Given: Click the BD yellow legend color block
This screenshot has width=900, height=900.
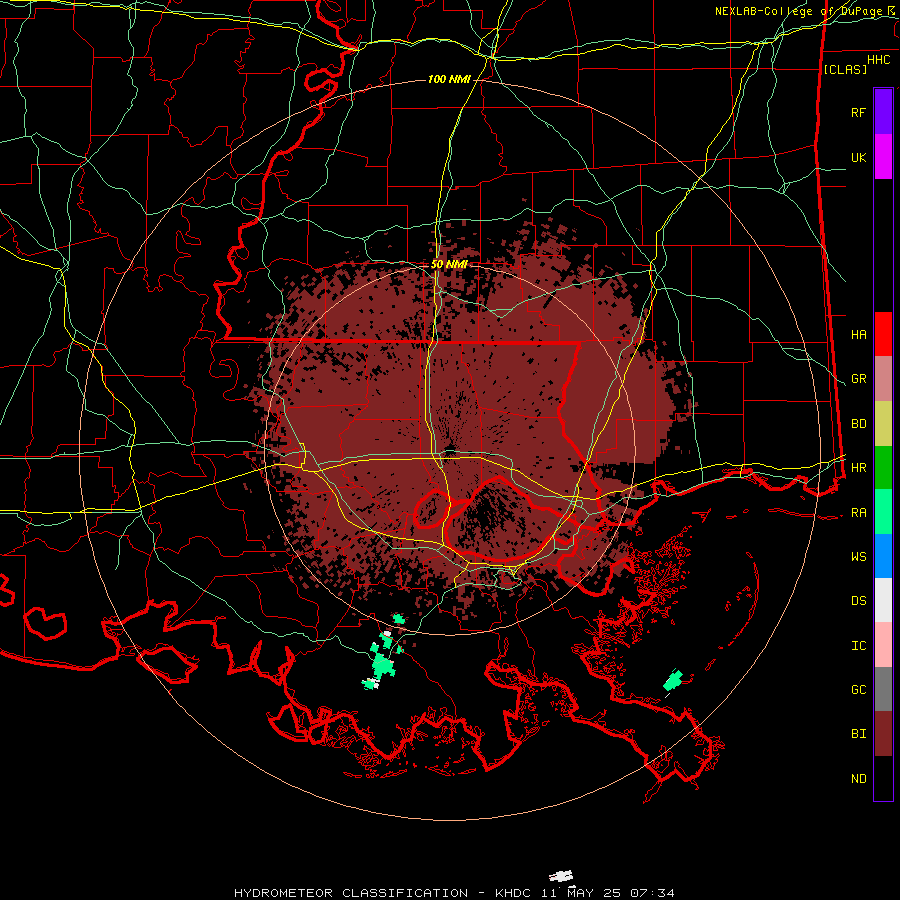Looking at the screenshot, I should click(883, 424).
